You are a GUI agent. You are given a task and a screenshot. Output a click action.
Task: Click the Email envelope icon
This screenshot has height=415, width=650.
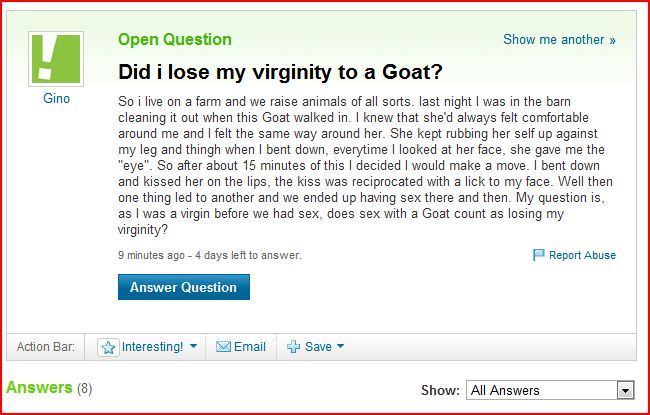point(223,347)
